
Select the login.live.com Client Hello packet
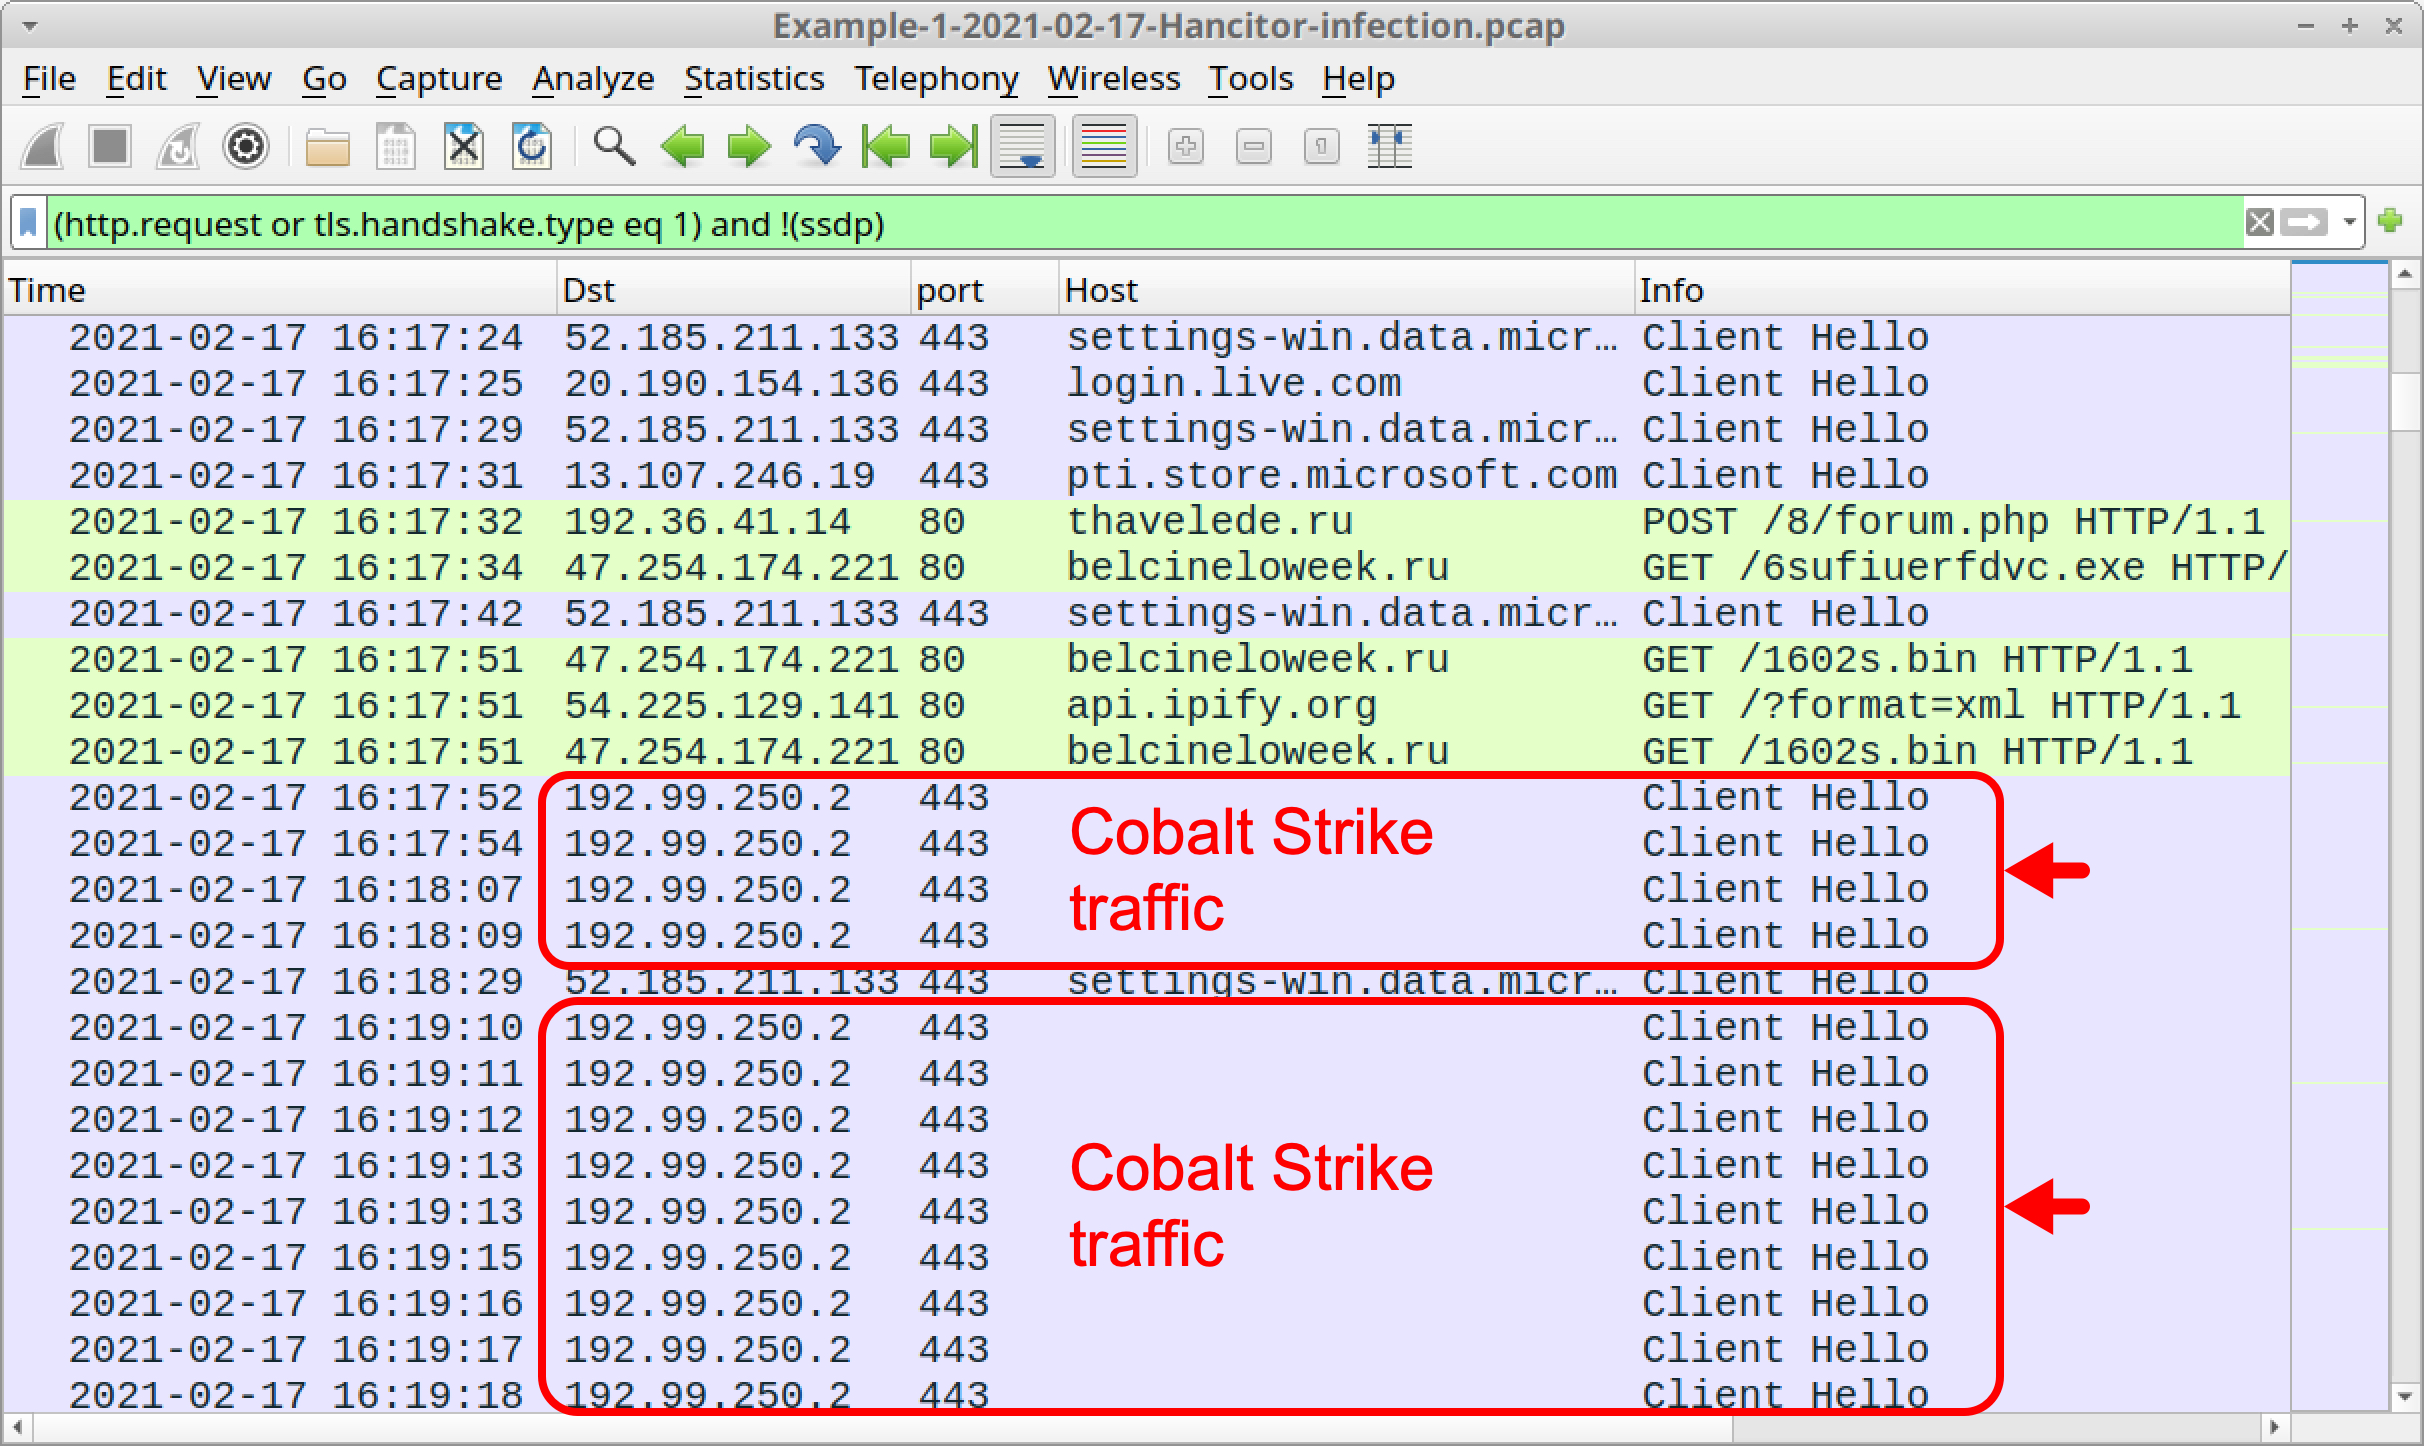(1147, 384)
